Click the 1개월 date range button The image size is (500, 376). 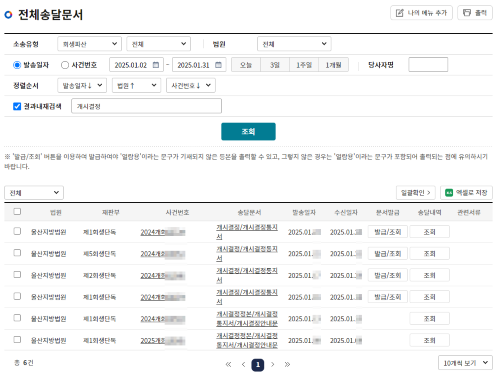click(333, 65)
